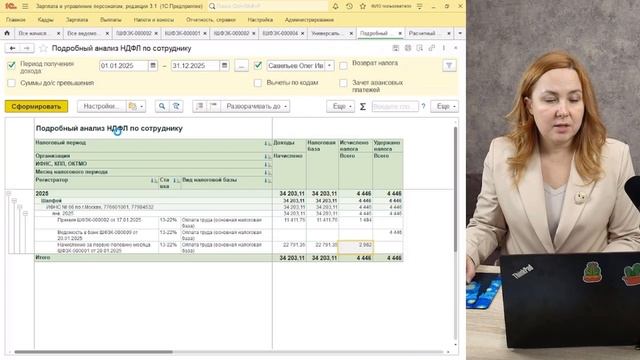Open the 1C main menu hamburger icon
Image resolution: width=640 pixels, height=360 pixels.
click(25, 6)
